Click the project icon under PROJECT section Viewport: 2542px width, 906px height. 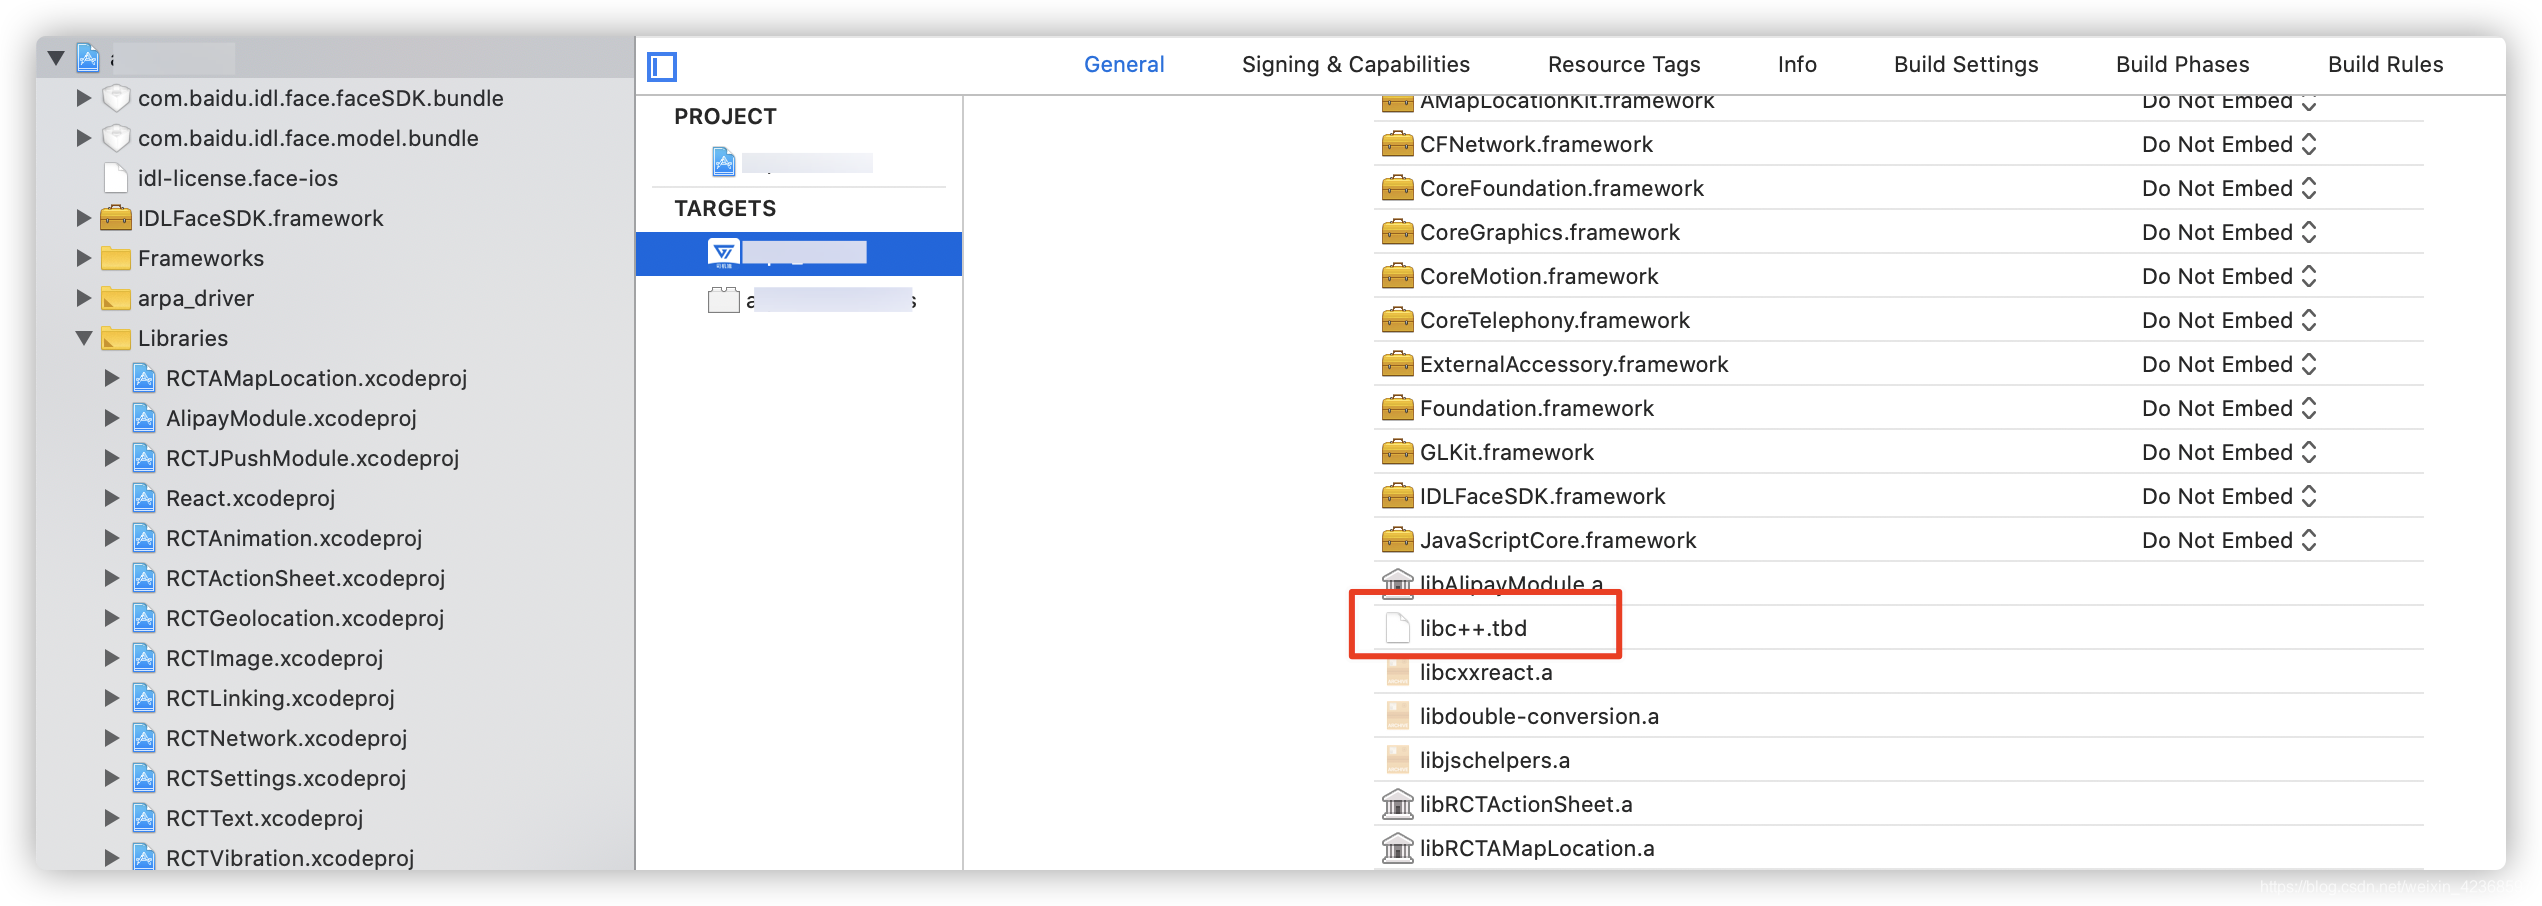pyautogui.click(x=724, y=161)
